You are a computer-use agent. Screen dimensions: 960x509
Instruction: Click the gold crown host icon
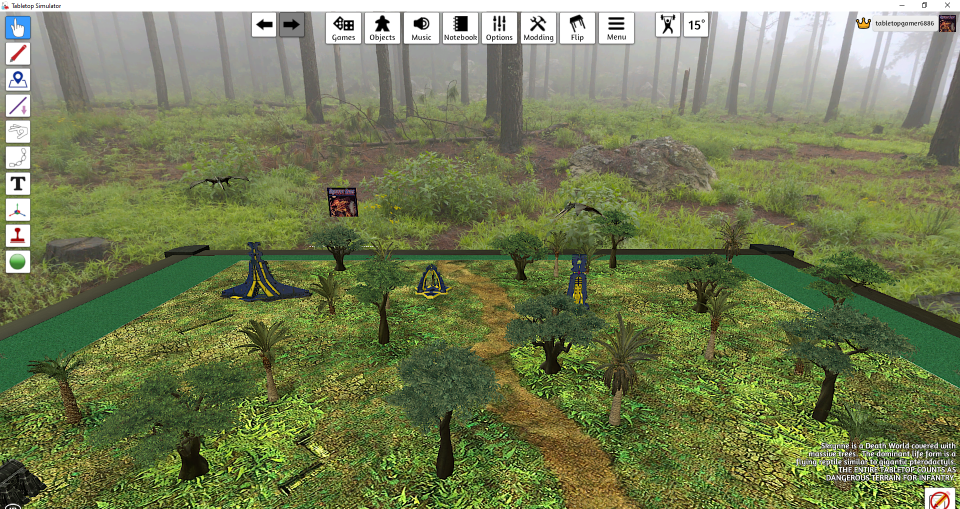(x=864, y=24)
